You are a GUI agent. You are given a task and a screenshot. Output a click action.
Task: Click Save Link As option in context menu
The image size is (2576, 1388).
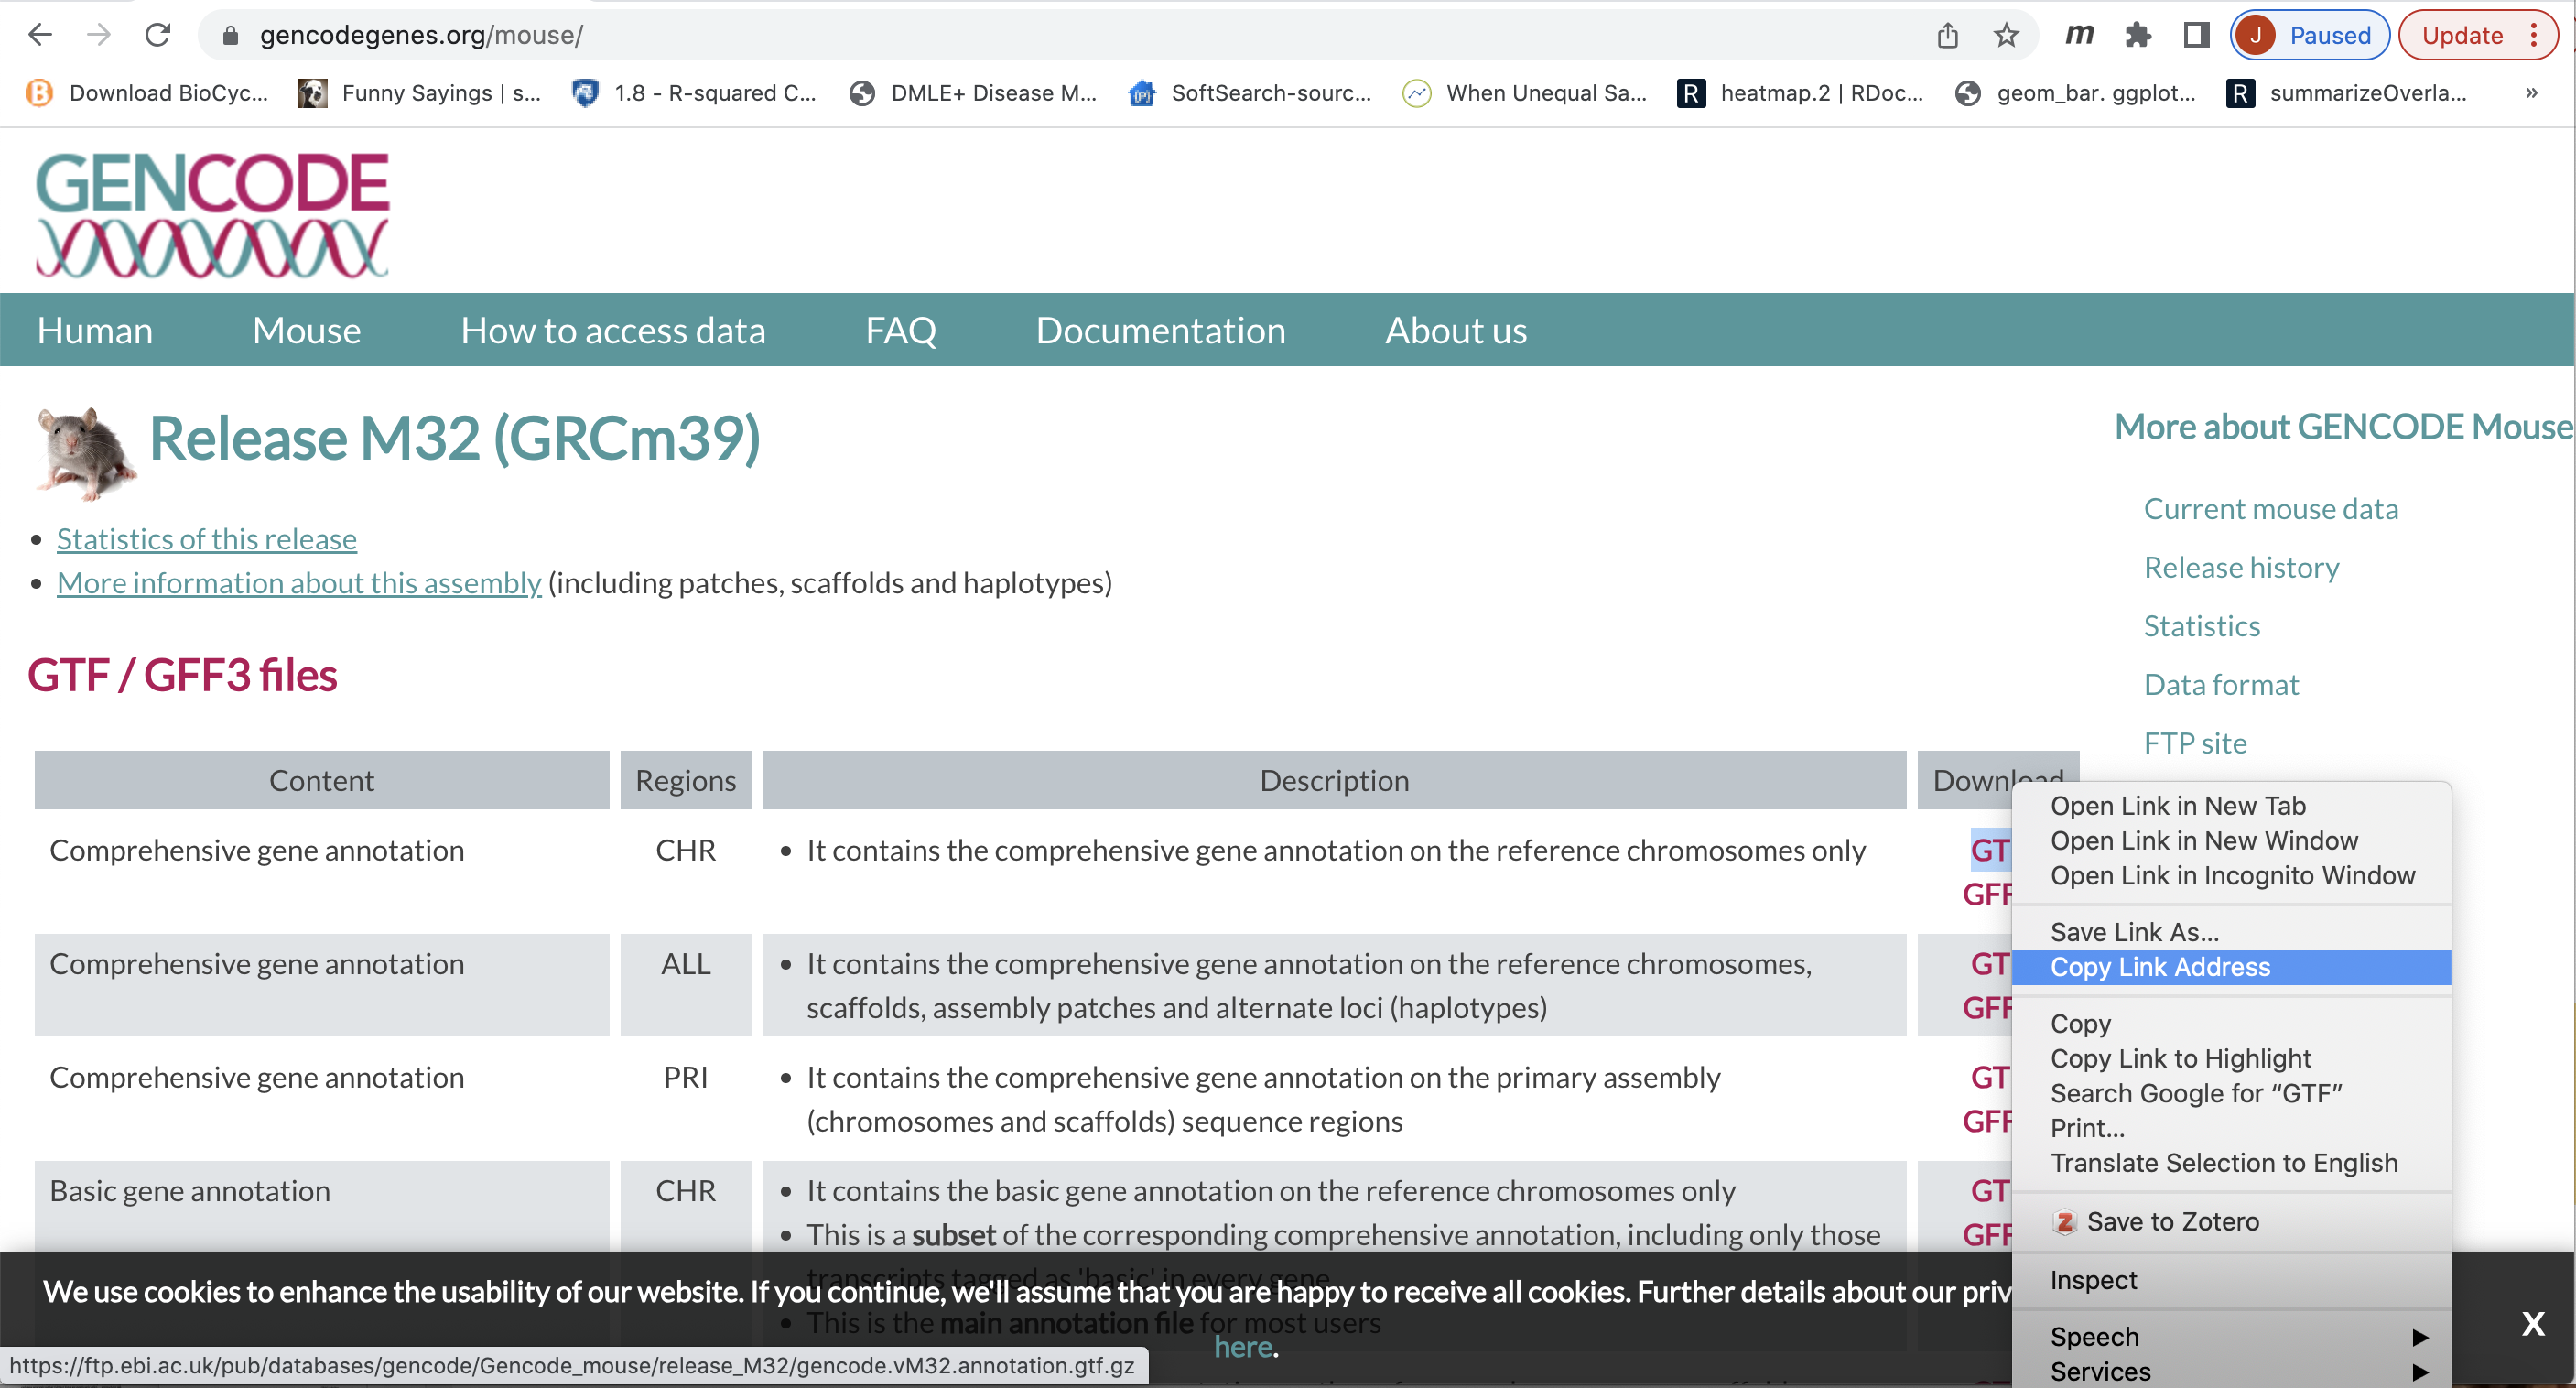[x=2136, y=932]
